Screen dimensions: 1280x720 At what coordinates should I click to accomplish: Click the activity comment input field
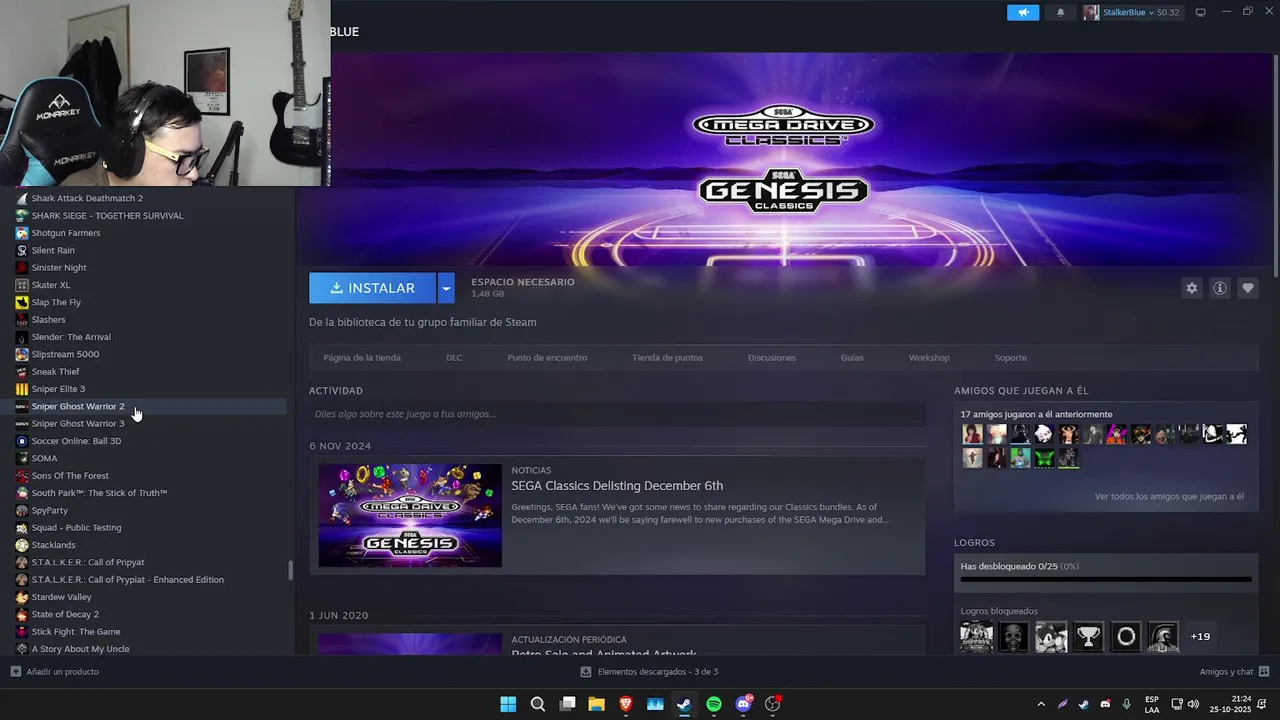(x=617, y=414)
